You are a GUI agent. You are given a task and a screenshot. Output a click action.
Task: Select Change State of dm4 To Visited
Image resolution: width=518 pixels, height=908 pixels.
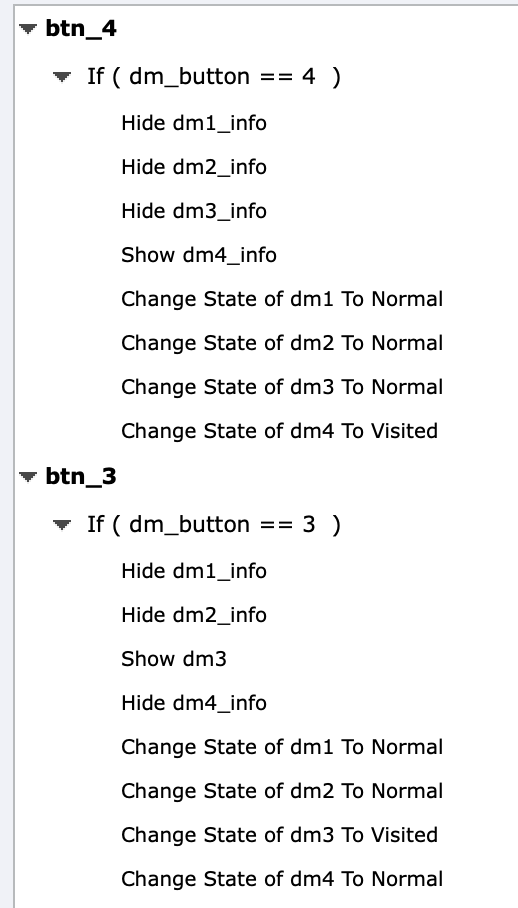[280, 431]
